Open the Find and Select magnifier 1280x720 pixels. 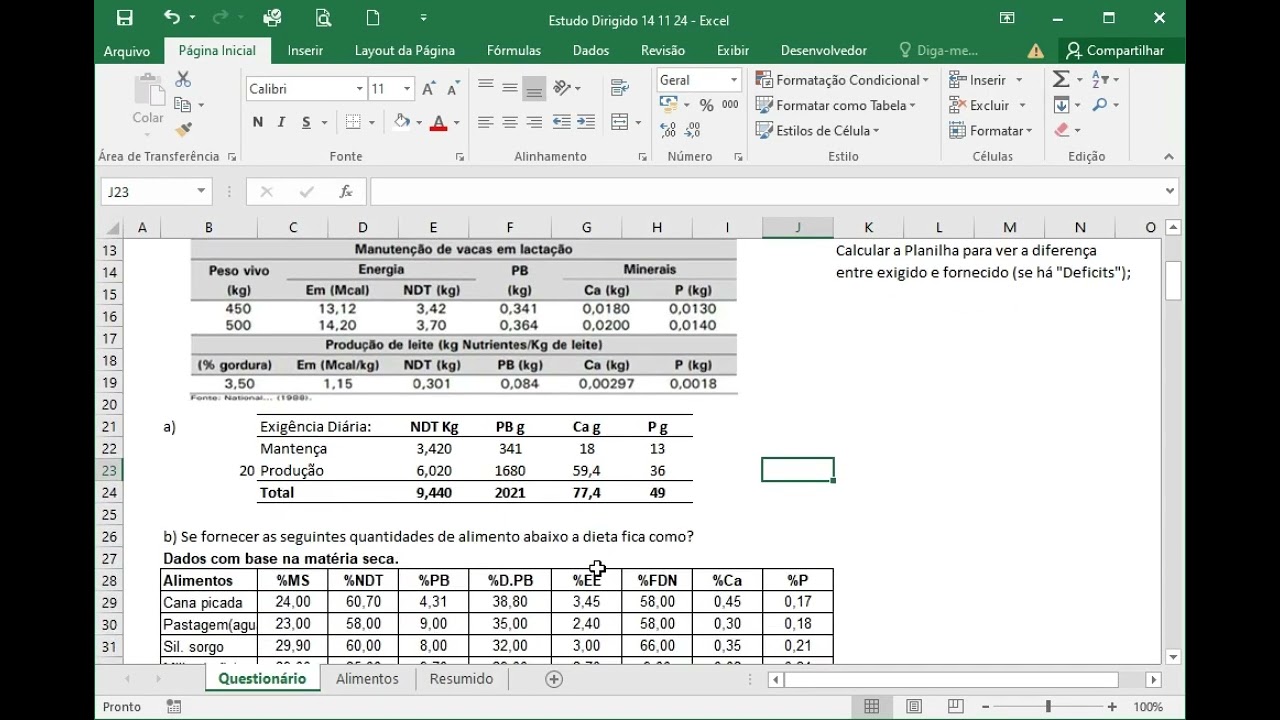pos(1100,104)
